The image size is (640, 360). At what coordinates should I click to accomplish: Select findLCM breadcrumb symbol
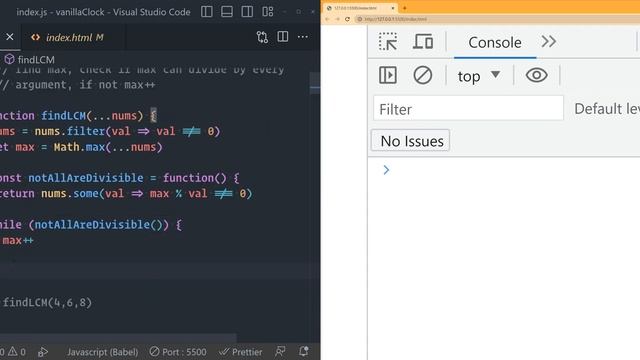pos(30,60)
